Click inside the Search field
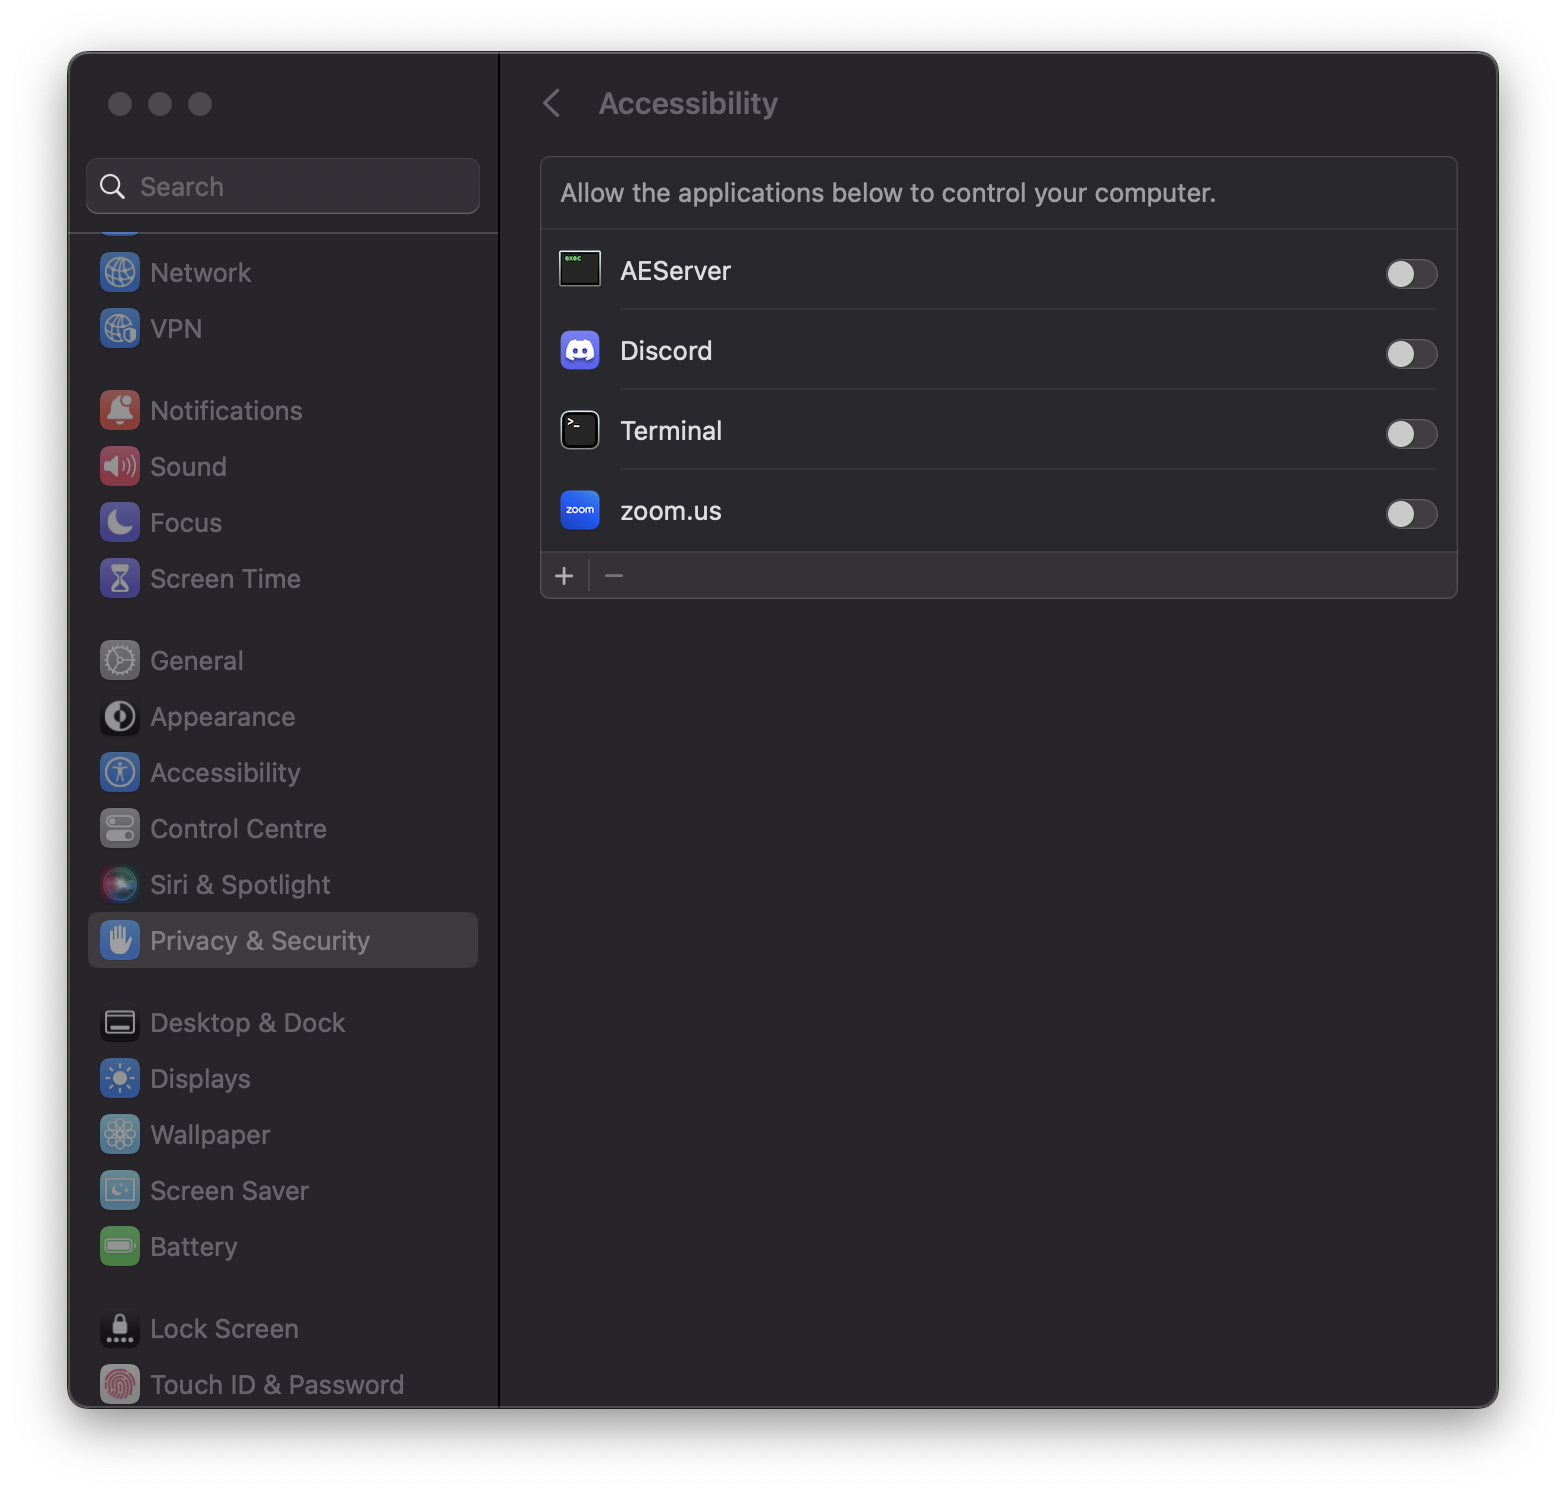Image resolution: width=1566 pixels, height=1492 pixels. [x=282, y=186]
